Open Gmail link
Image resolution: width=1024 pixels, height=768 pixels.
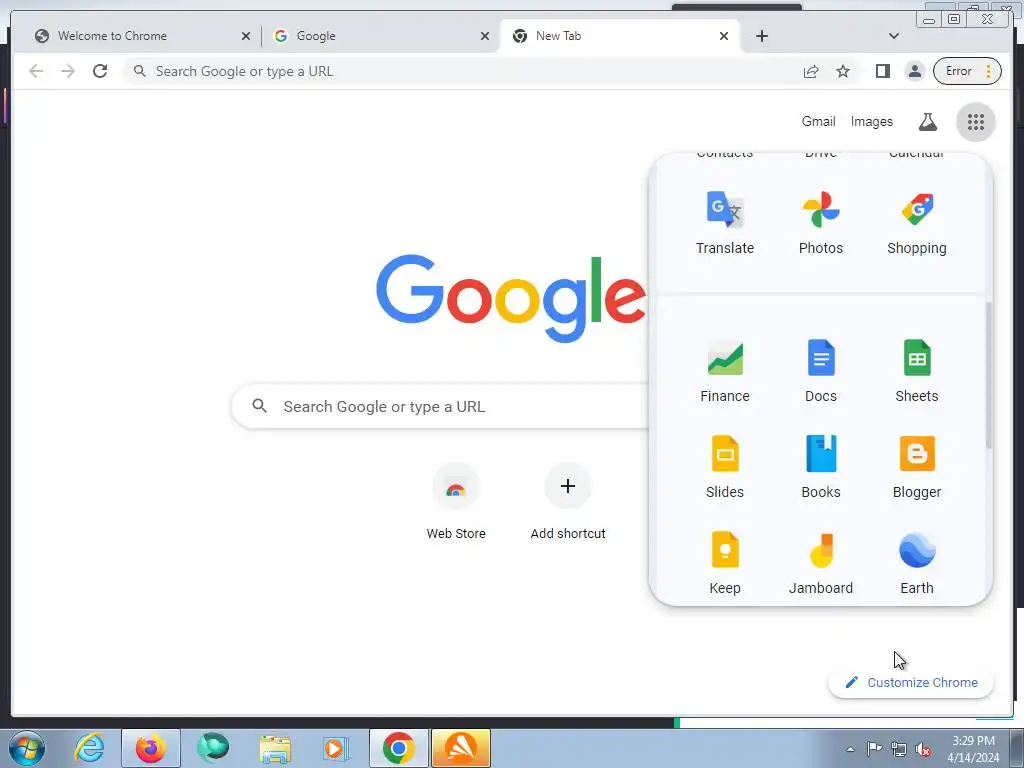[818, 121]
